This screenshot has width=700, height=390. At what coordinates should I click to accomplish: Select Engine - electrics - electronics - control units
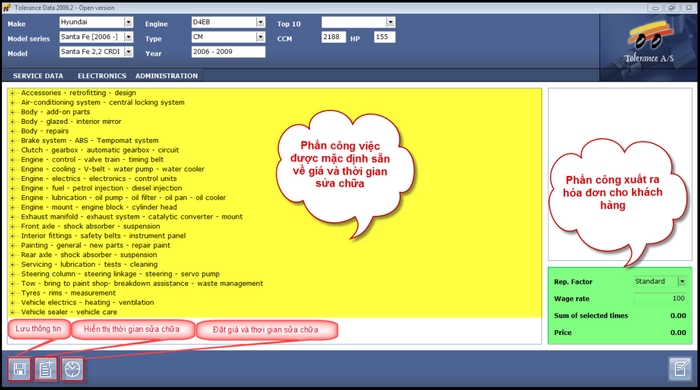tap(99, 178)
